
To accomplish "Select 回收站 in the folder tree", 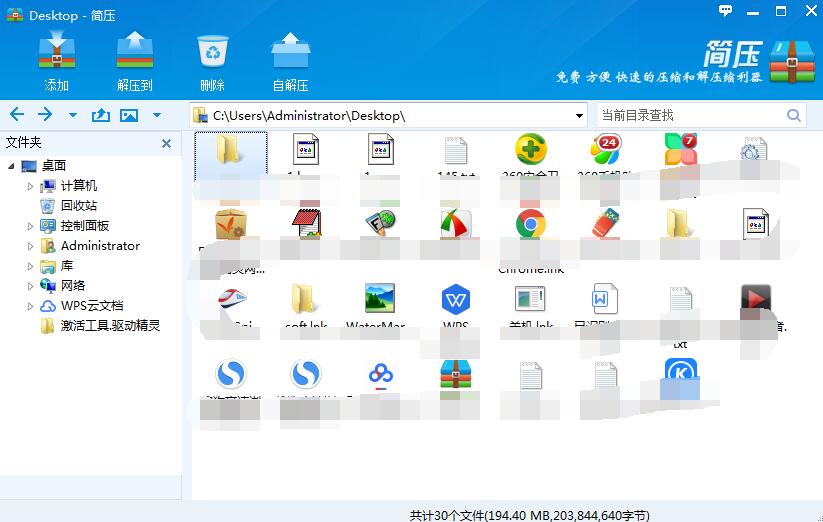I will pos(79,206).
